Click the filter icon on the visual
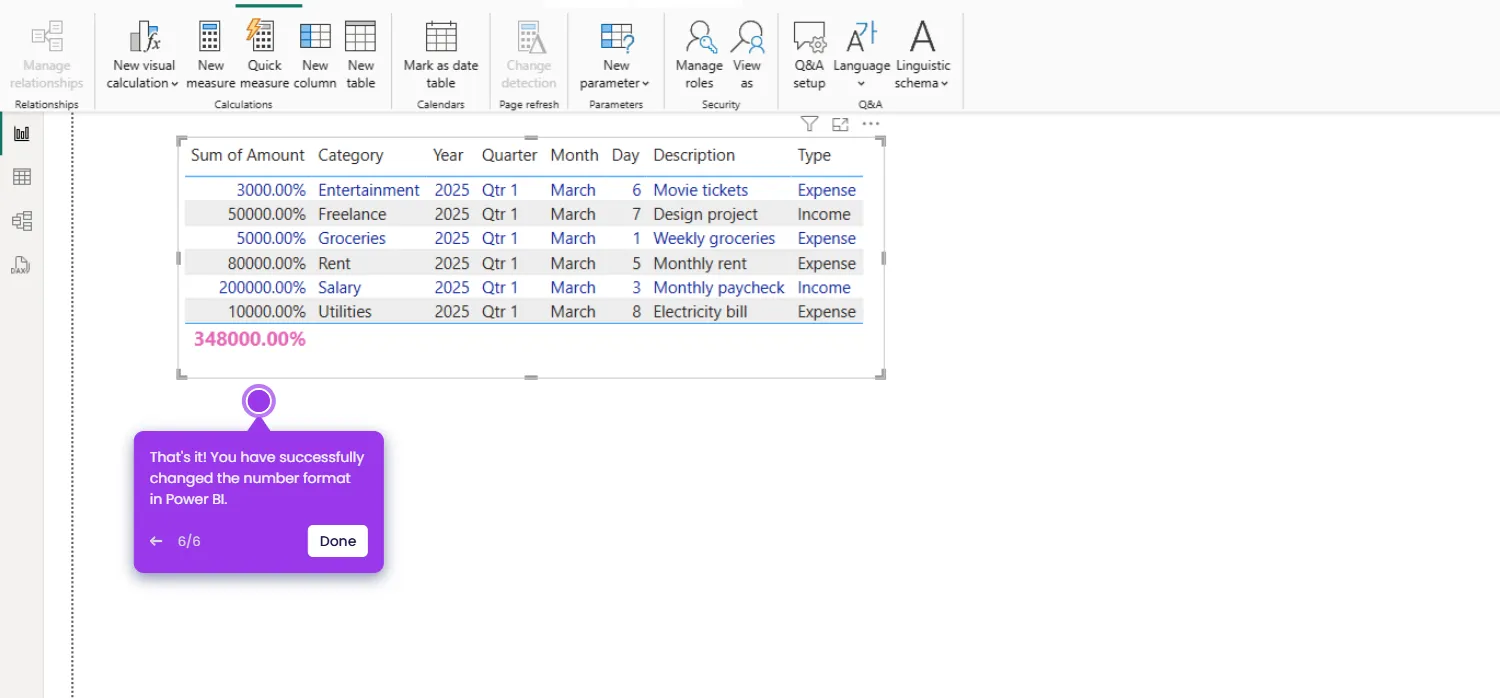 pyautogui.click(x=810, y=124)
